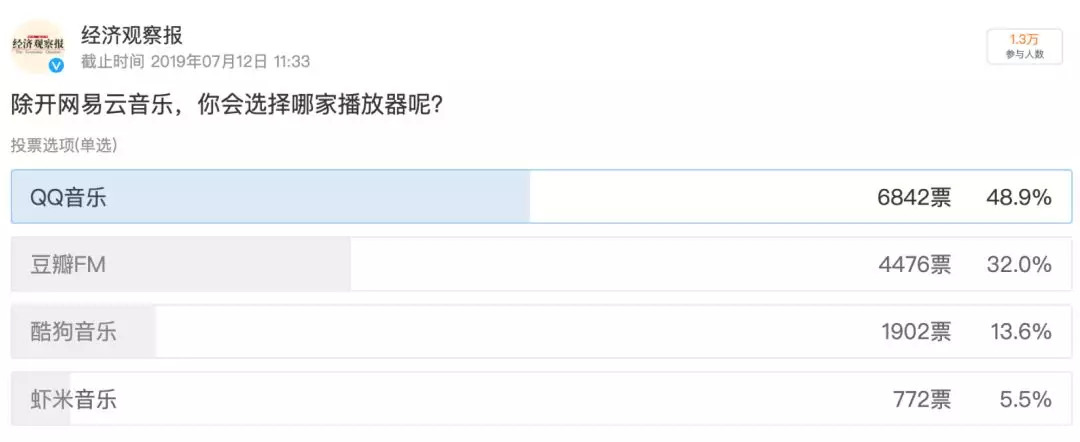Image resolution: width=1080 pixels, height=442 pixels.
Task: Click the 4476票 vote count
Action: (914, 265)
